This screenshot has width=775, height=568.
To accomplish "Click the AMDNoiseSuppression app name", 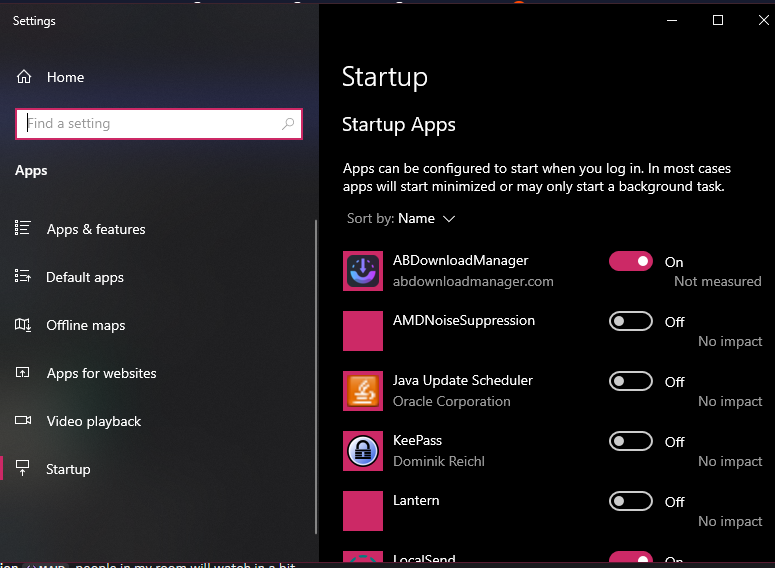I will click(x=464, y=320).
